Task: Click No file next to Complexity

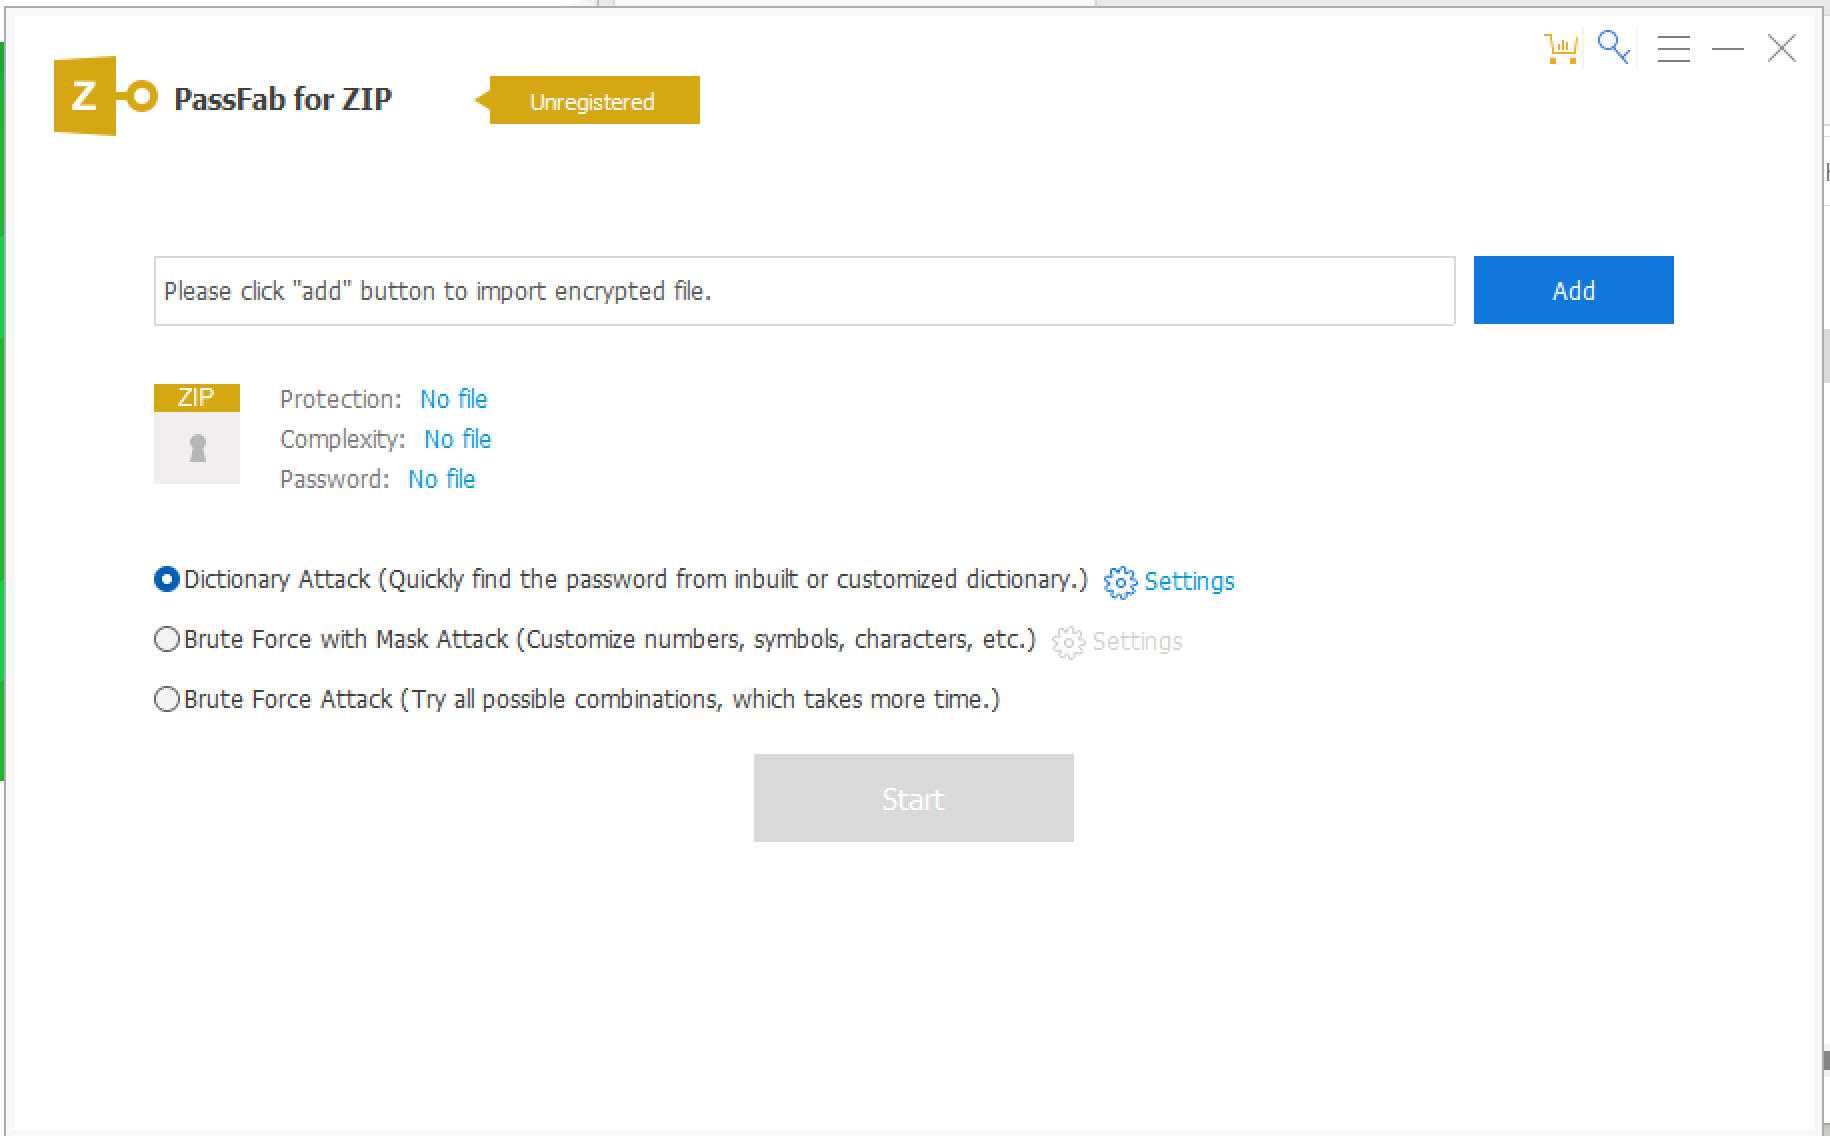Action: pos(457,439)
